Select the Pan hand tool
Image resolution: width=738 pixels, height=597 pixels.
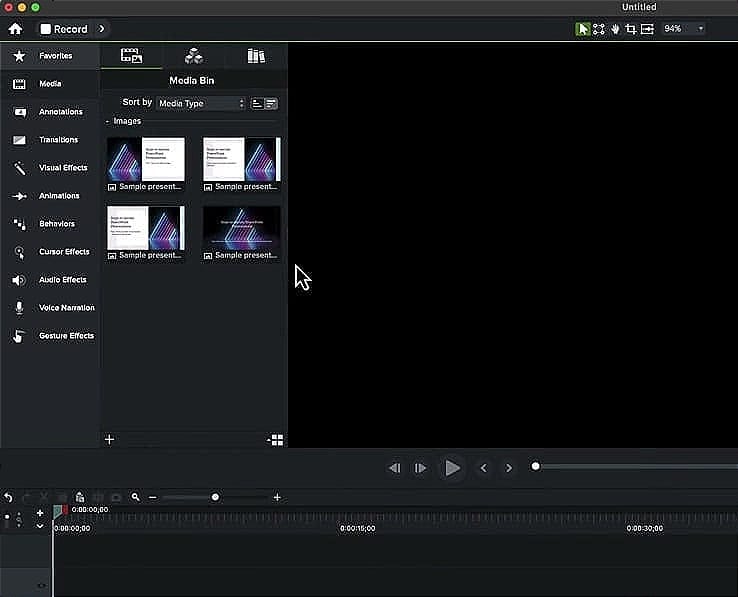(615, 29)
